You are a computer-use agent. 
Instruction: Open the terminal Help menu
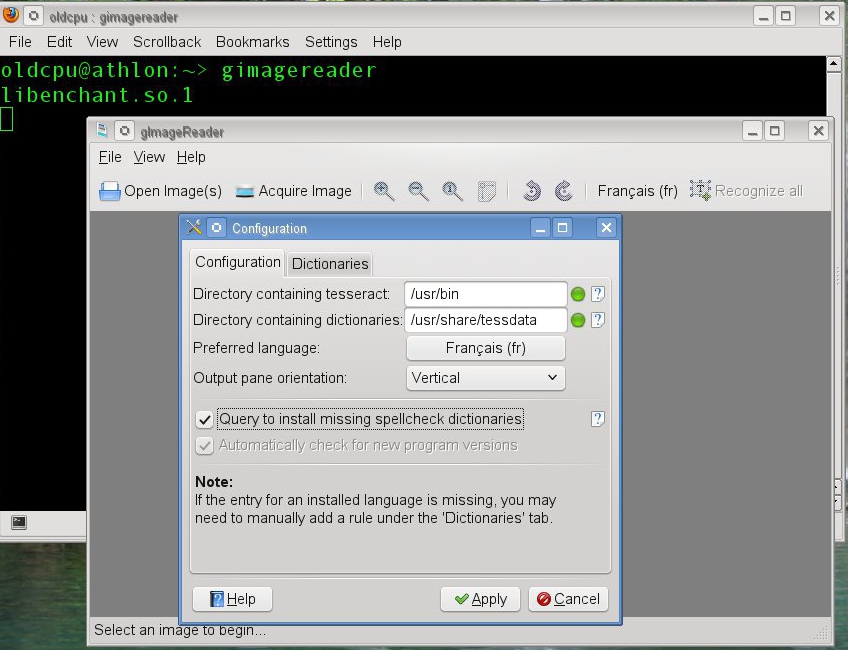pyautogui.click(x=387, y=42)
